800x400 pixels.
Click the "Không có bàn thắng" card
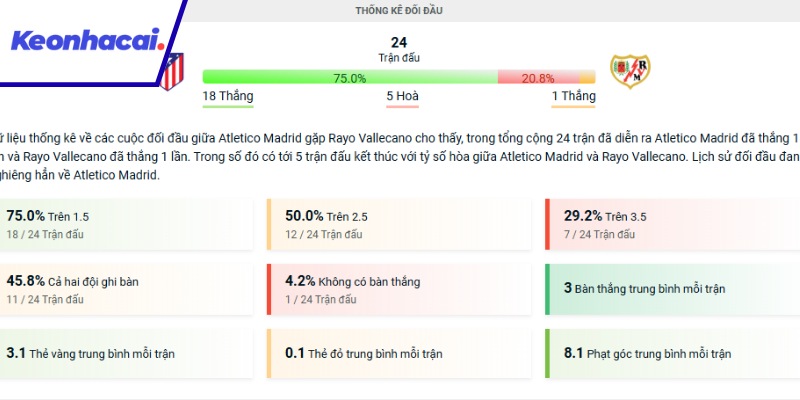[399, 290]
